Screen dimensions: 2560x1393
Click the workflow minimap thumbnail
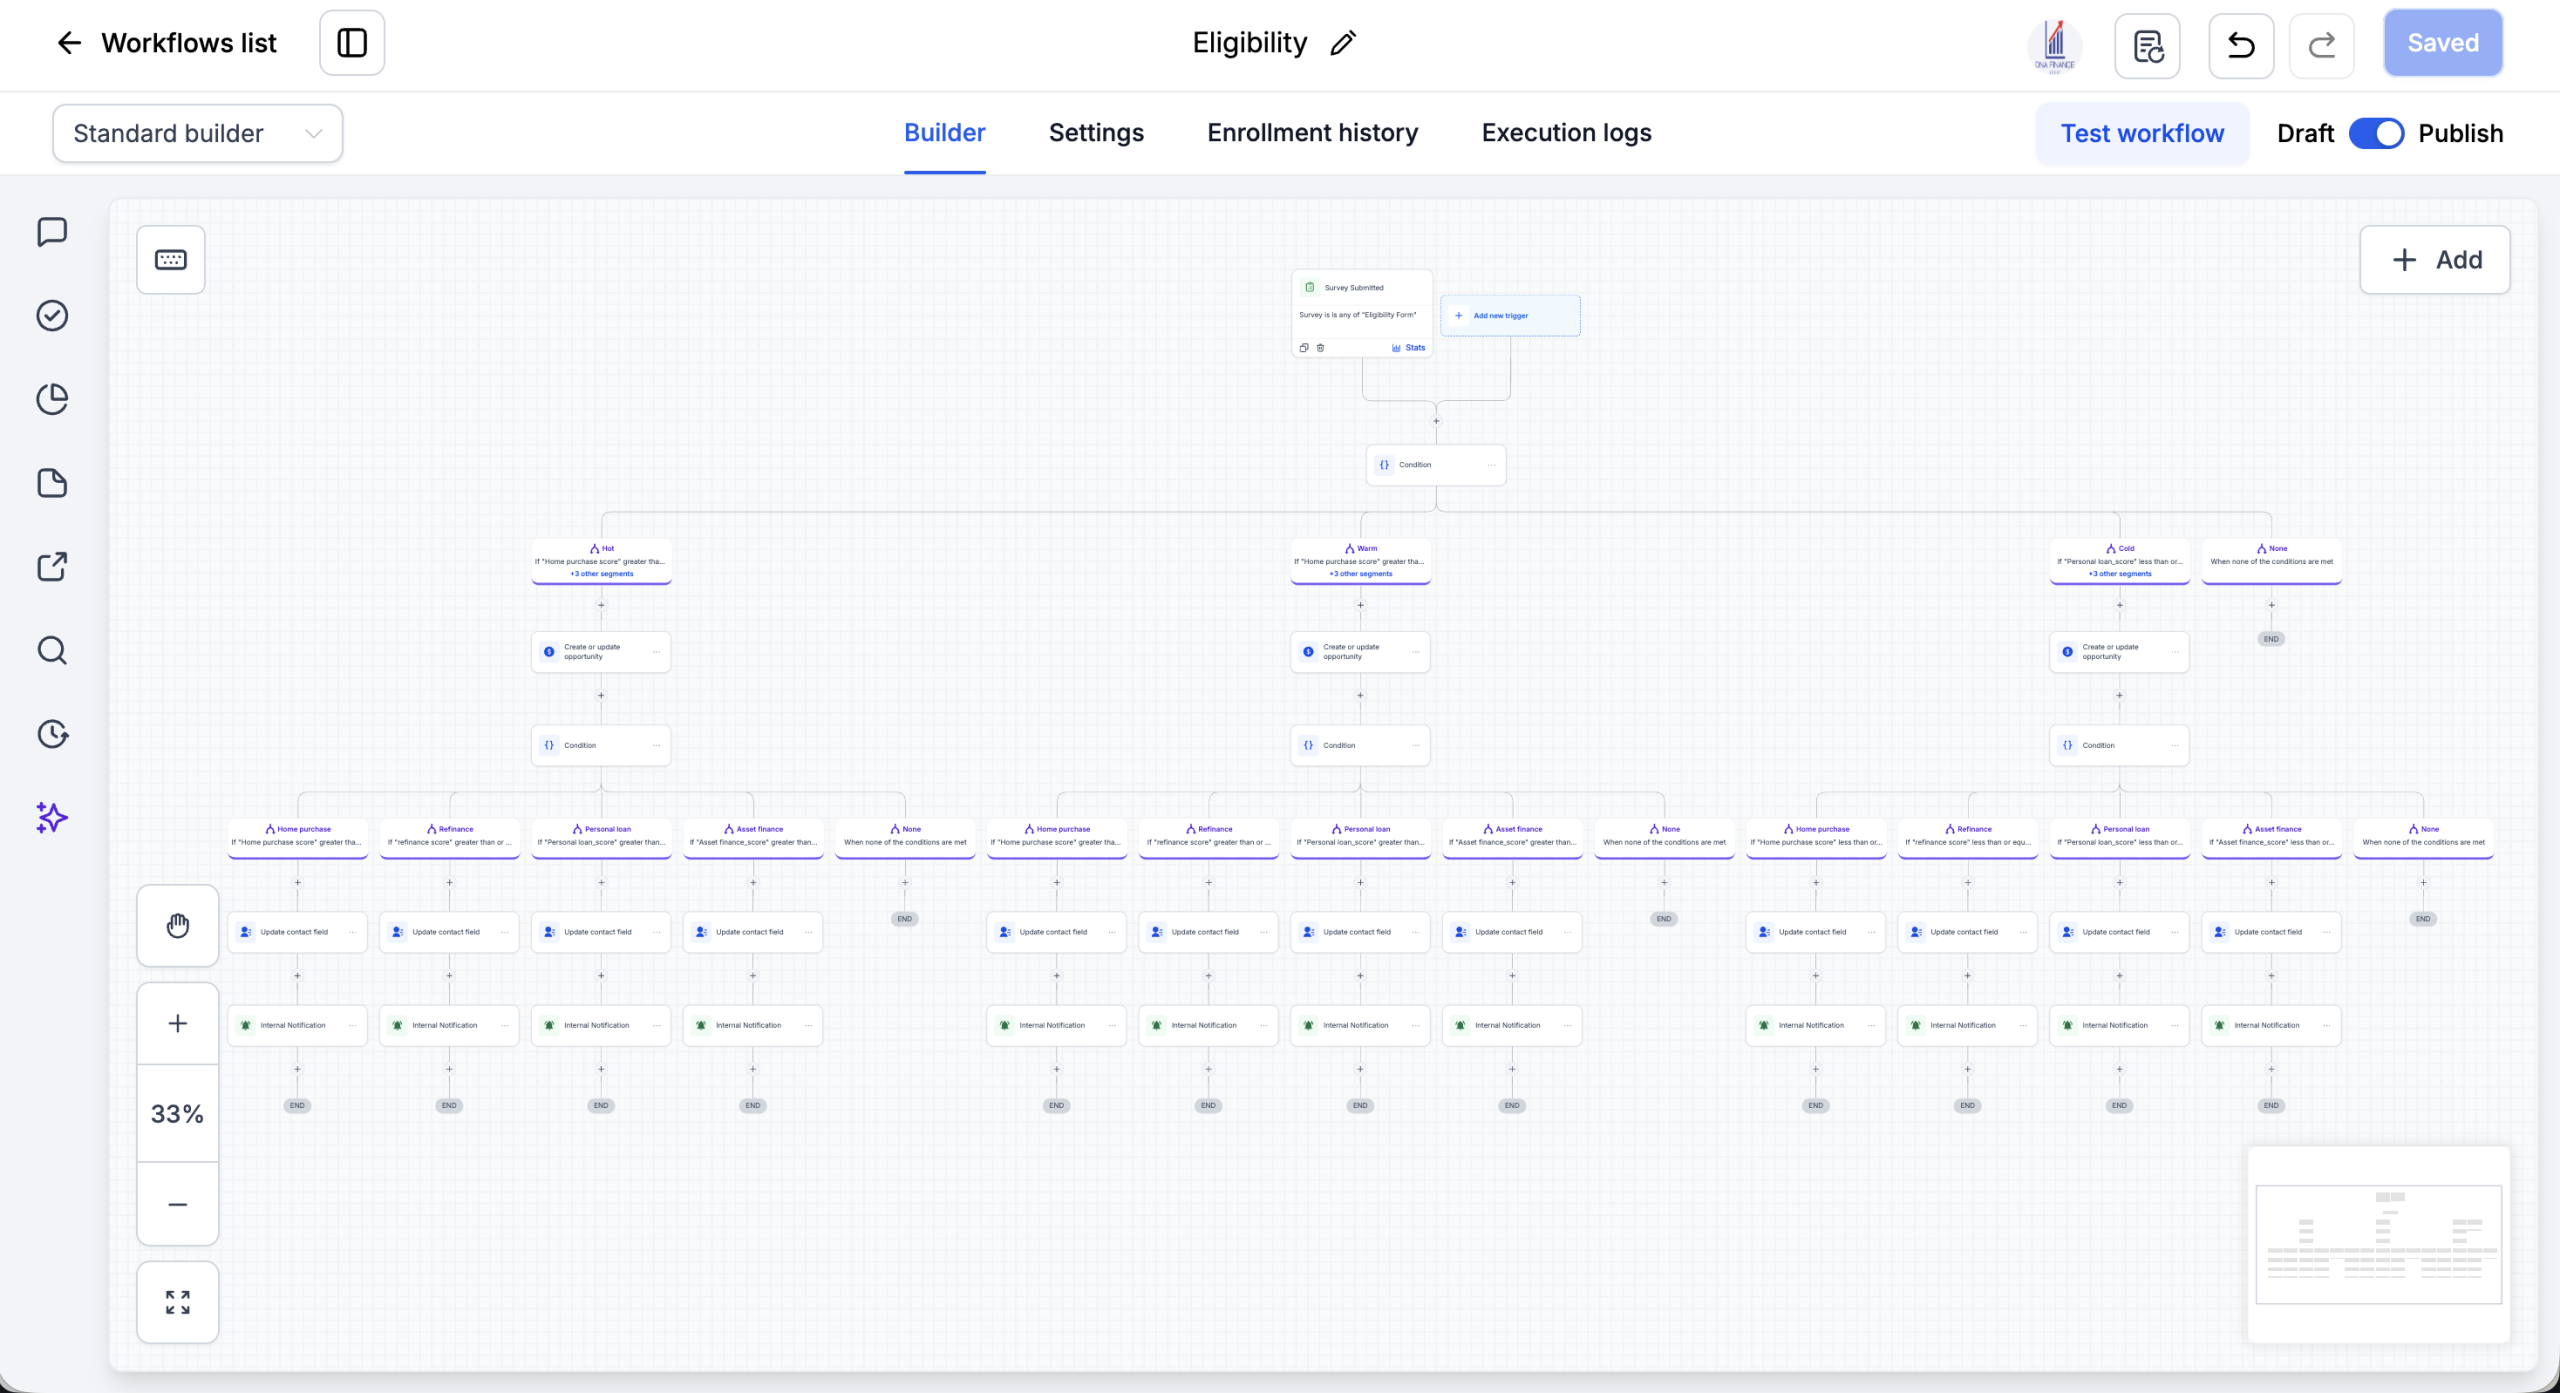[x=2379, y=1245]
